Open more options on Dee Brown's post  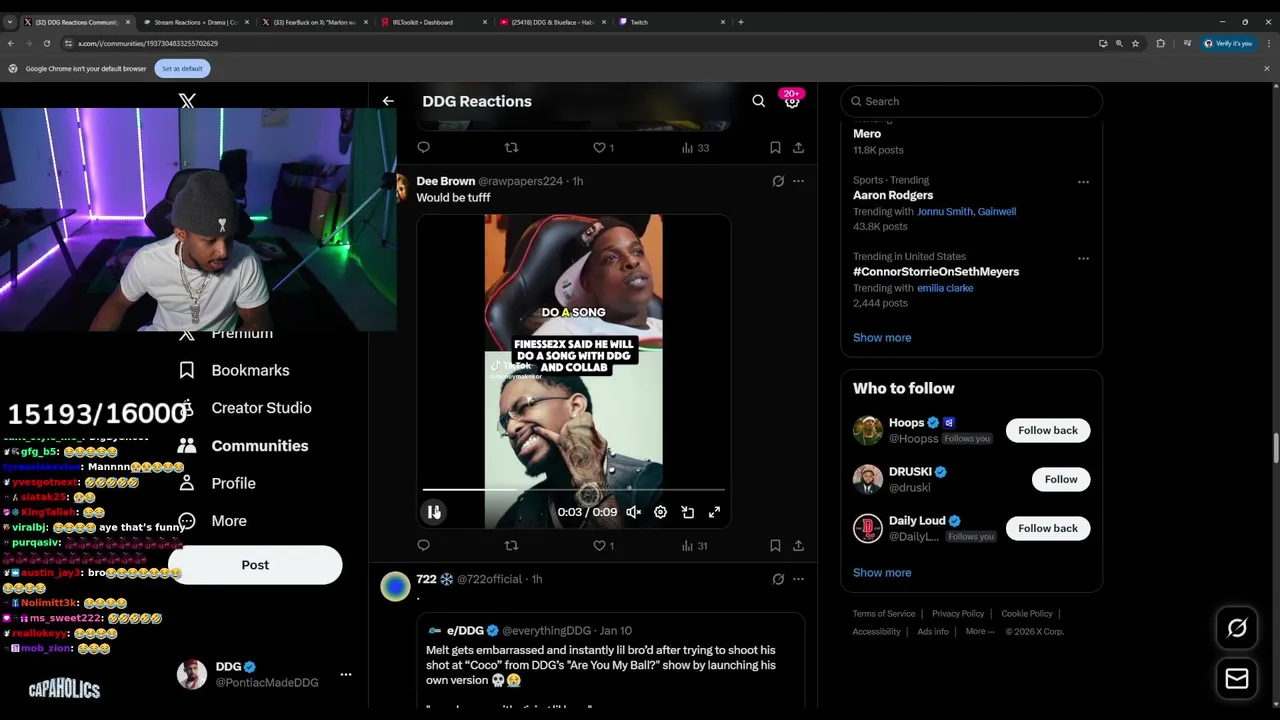coord(798,181)
